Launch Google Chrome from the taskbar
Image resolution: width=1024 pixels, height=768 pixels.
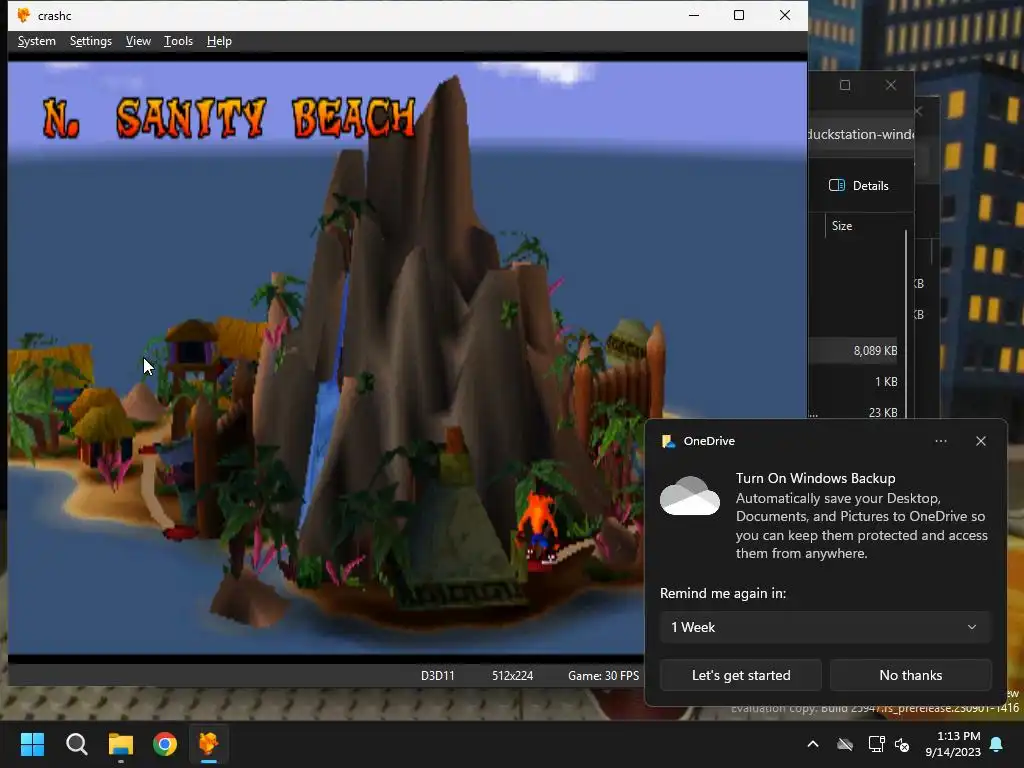165,744
